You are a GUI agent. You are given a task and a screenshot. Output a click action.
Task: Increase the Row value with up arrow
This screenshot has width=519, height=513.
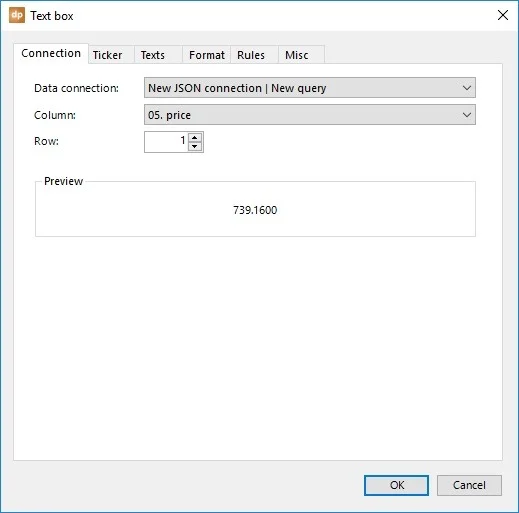point(195,137)
